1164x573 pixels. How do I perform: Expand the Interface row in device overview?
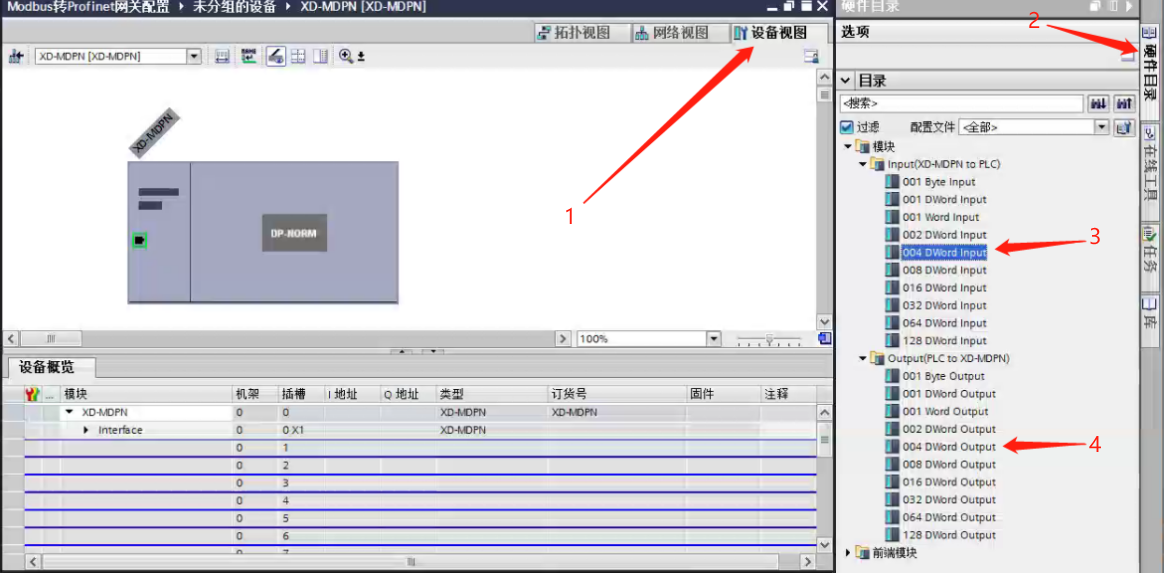tap(86, 430)
